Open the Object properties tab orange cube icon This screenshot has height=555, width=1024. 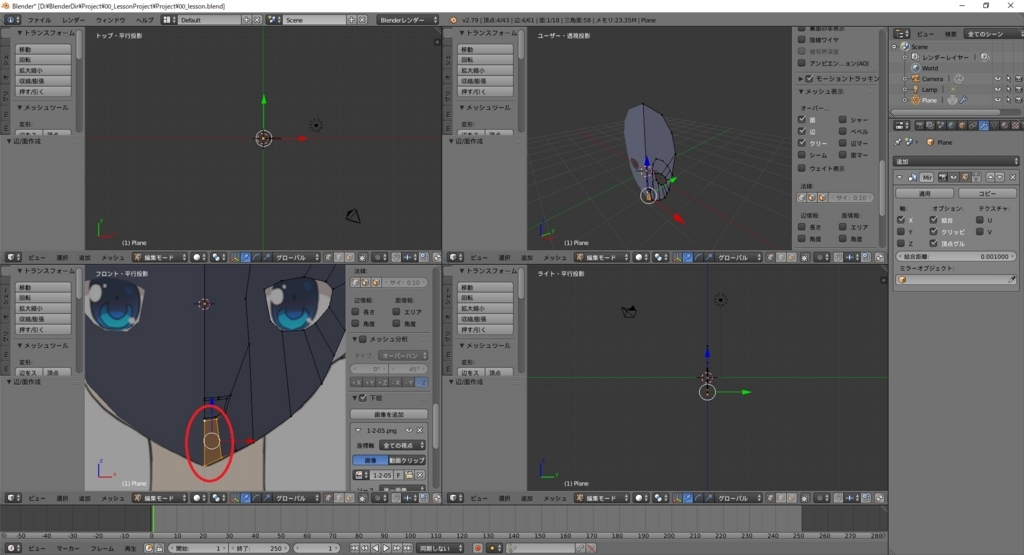tap(962, 125)
